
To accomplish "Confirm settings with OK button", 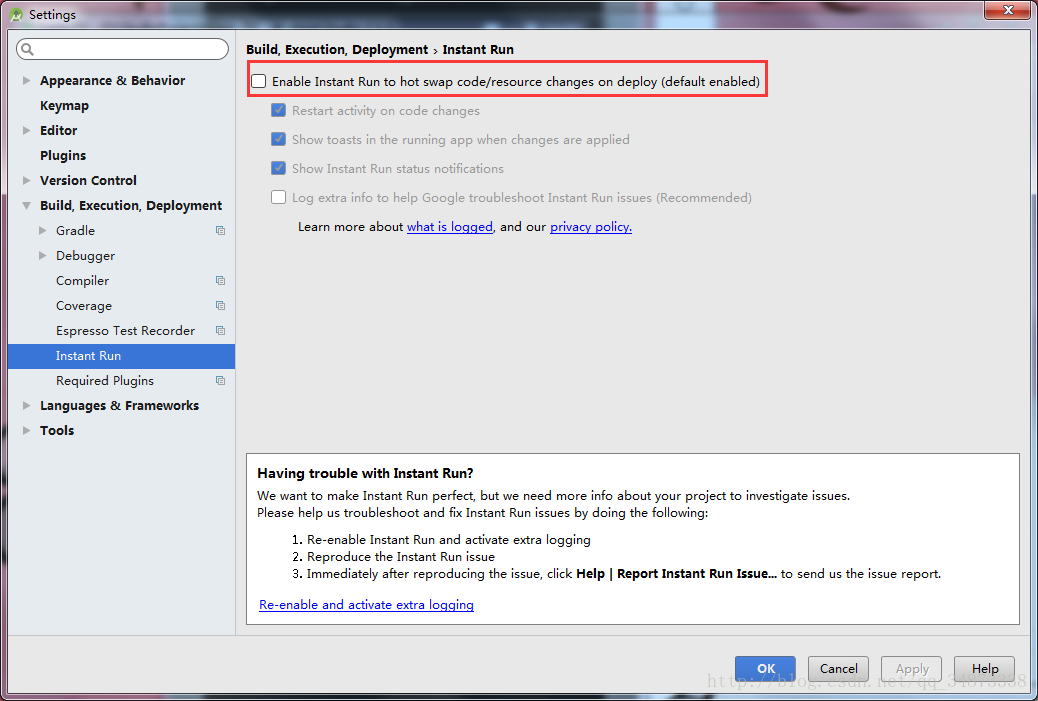I will coord(765,669).
